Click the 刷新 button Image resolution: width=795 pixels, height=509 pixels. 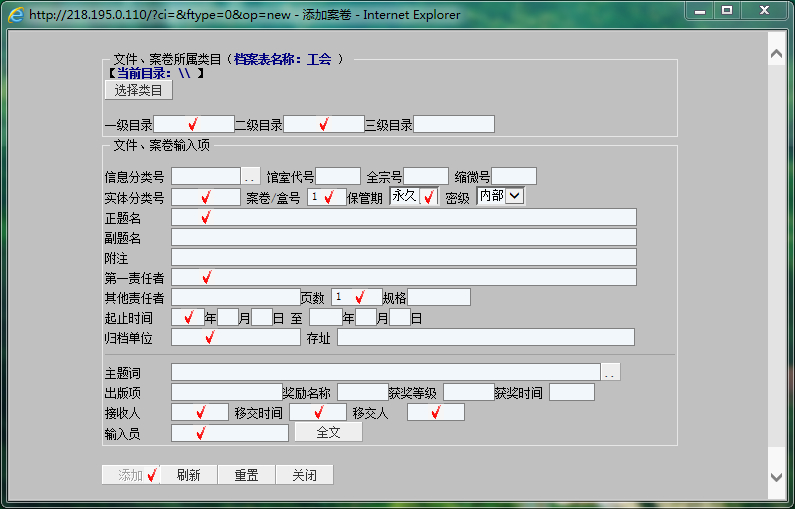[x=188, y=475]
